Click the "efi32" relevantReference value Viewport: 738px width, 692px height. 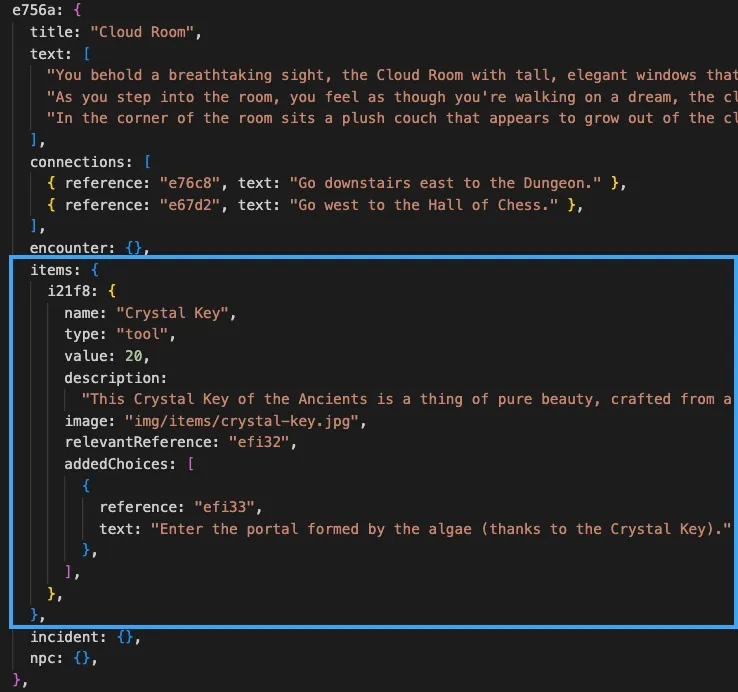(262, 442)
